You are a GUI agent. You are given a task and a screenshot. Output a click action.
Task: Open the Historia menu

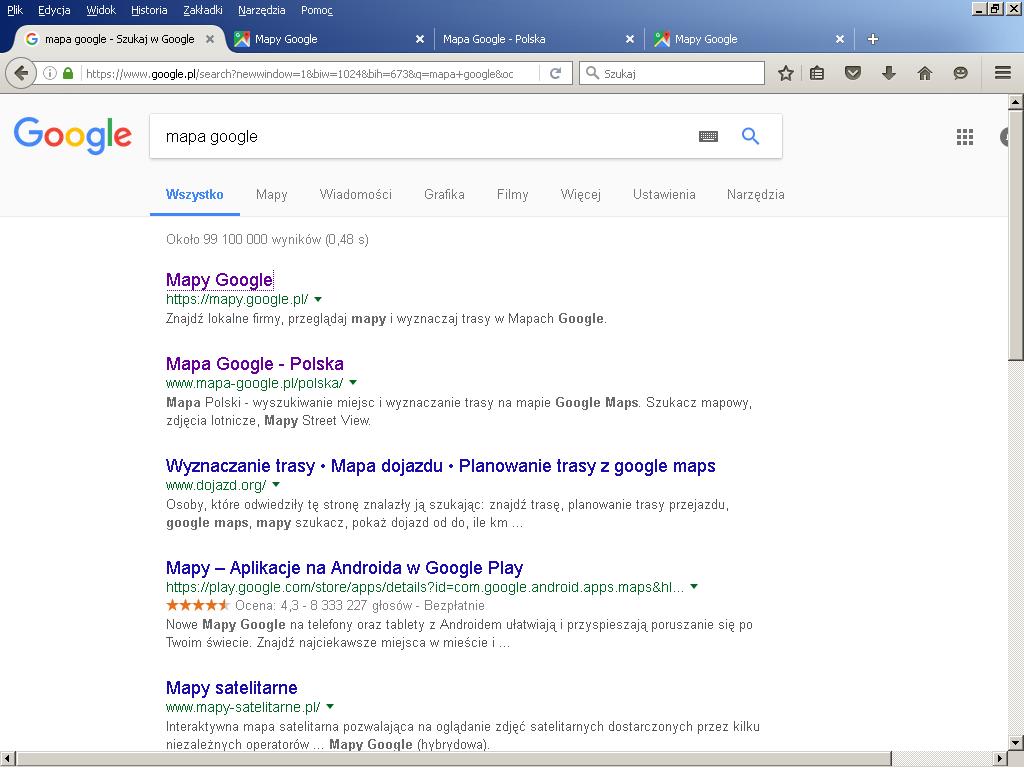[149, 10]
